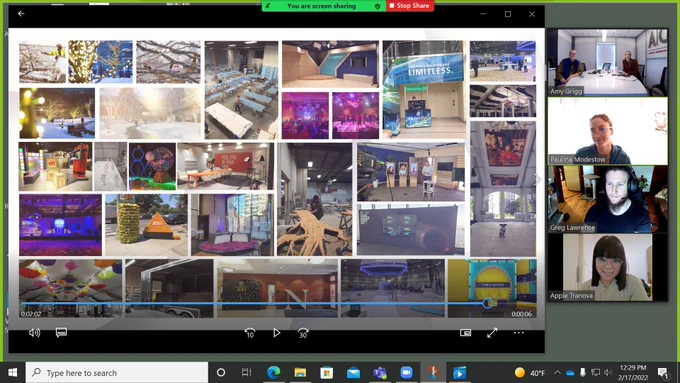Open the weather 40°F widget

pyautogui.click(x=530, y=373)
